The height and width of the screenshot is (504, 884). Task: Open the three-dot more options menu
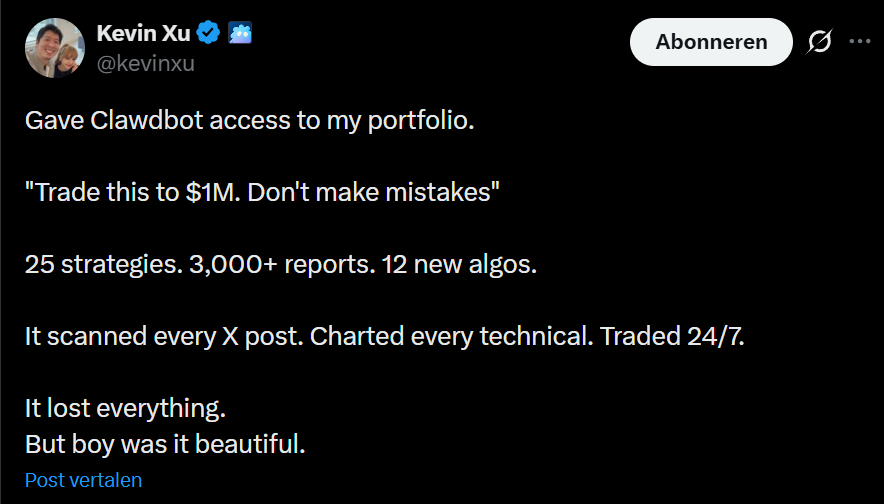[x=859, y=42]
